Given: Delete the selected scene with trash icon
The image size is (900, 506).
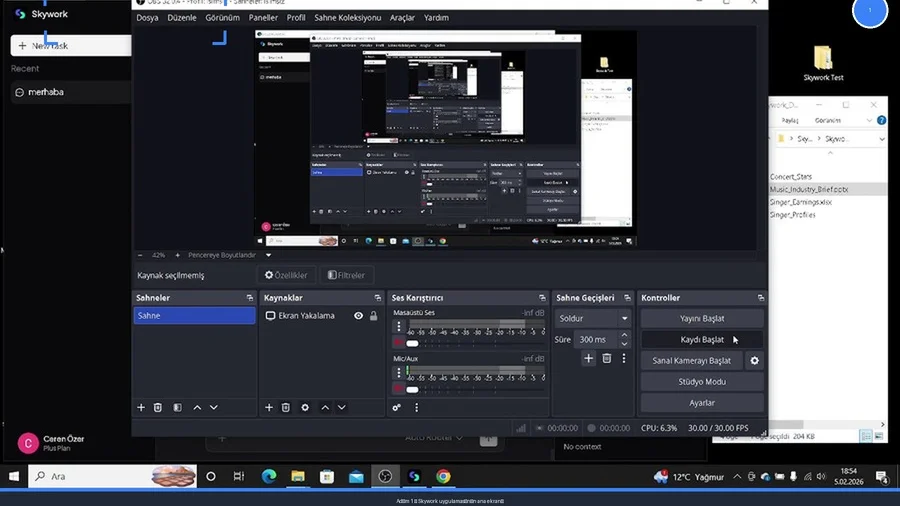Looking at the screenshot, I should [158, 407].
